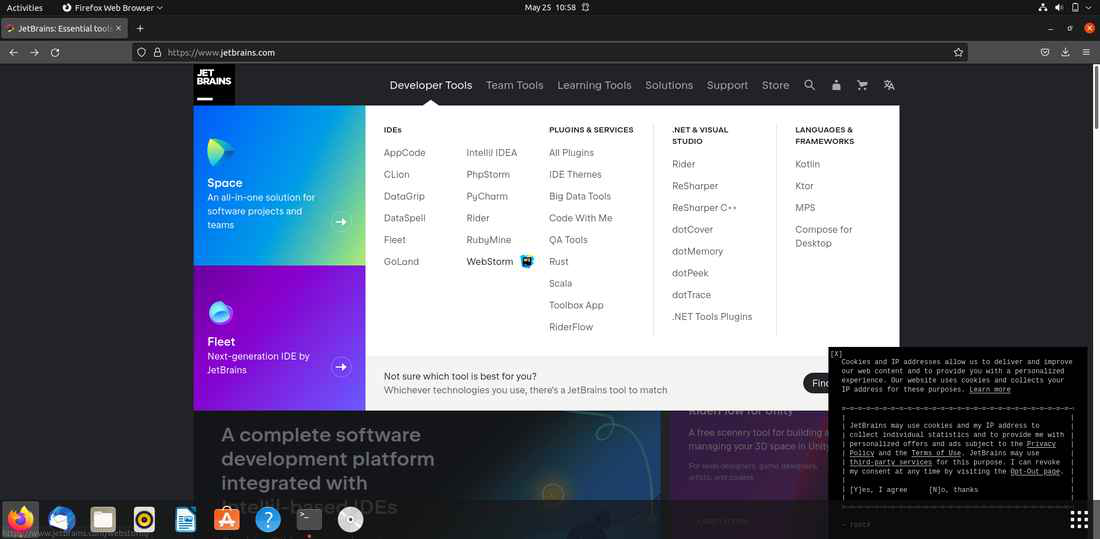Open the Toolbox App link
Screen dimensions: 1100x539
point(576,305)
